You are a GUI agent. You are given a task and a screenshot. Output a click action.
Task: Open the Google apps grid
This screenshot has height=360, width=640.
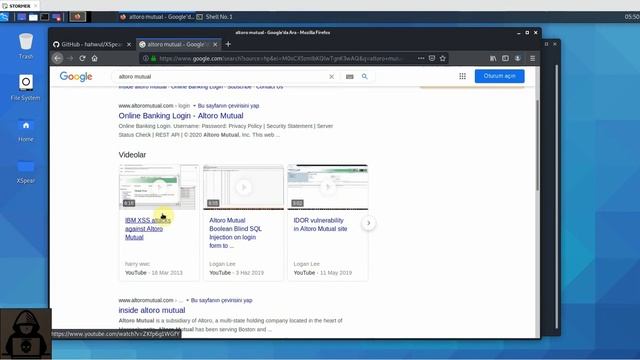click(462, 76)
